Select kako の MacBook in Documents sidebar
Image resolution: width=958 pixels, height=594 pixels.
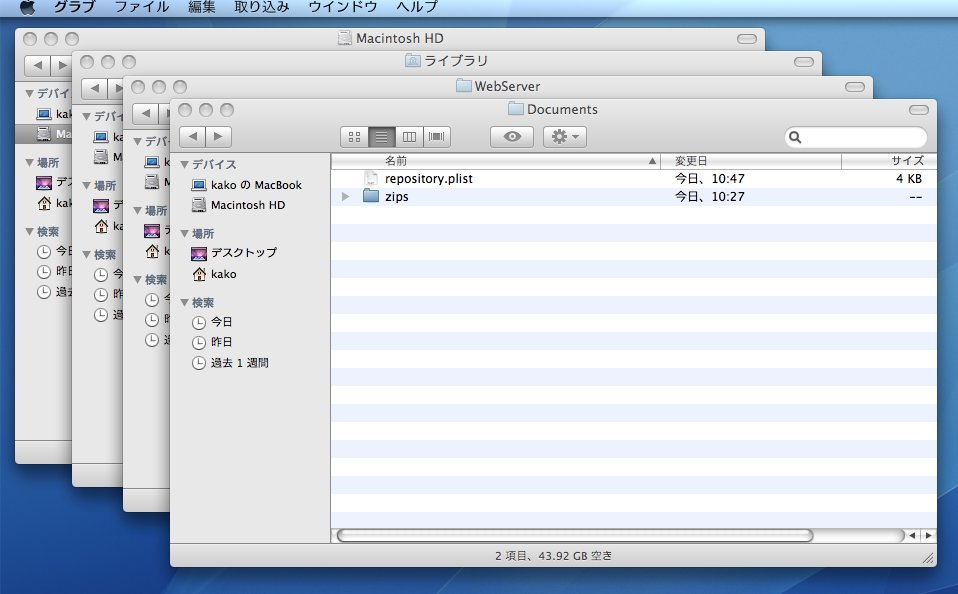[247, 185]
